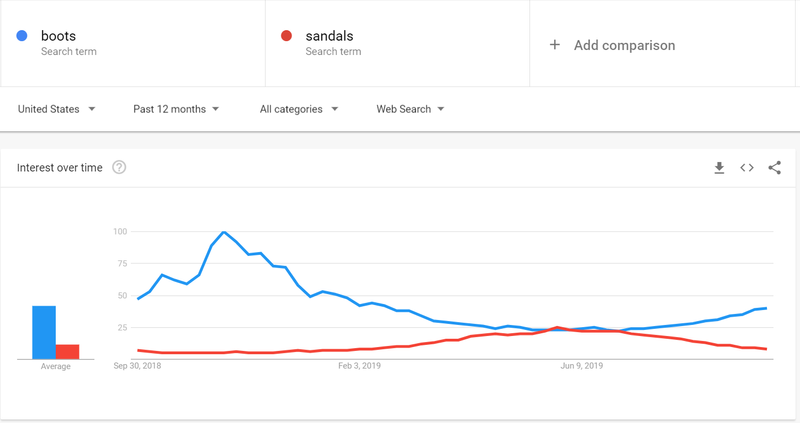
Task: Edit the boots search term
Action: point(59,37)
